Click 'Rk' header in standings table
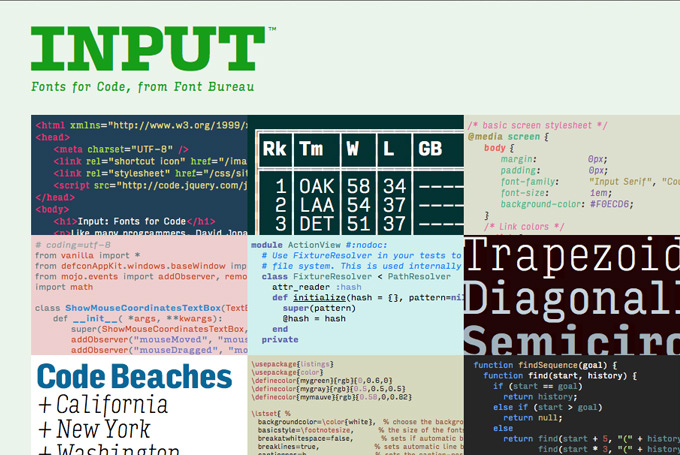 coord(275,149)
